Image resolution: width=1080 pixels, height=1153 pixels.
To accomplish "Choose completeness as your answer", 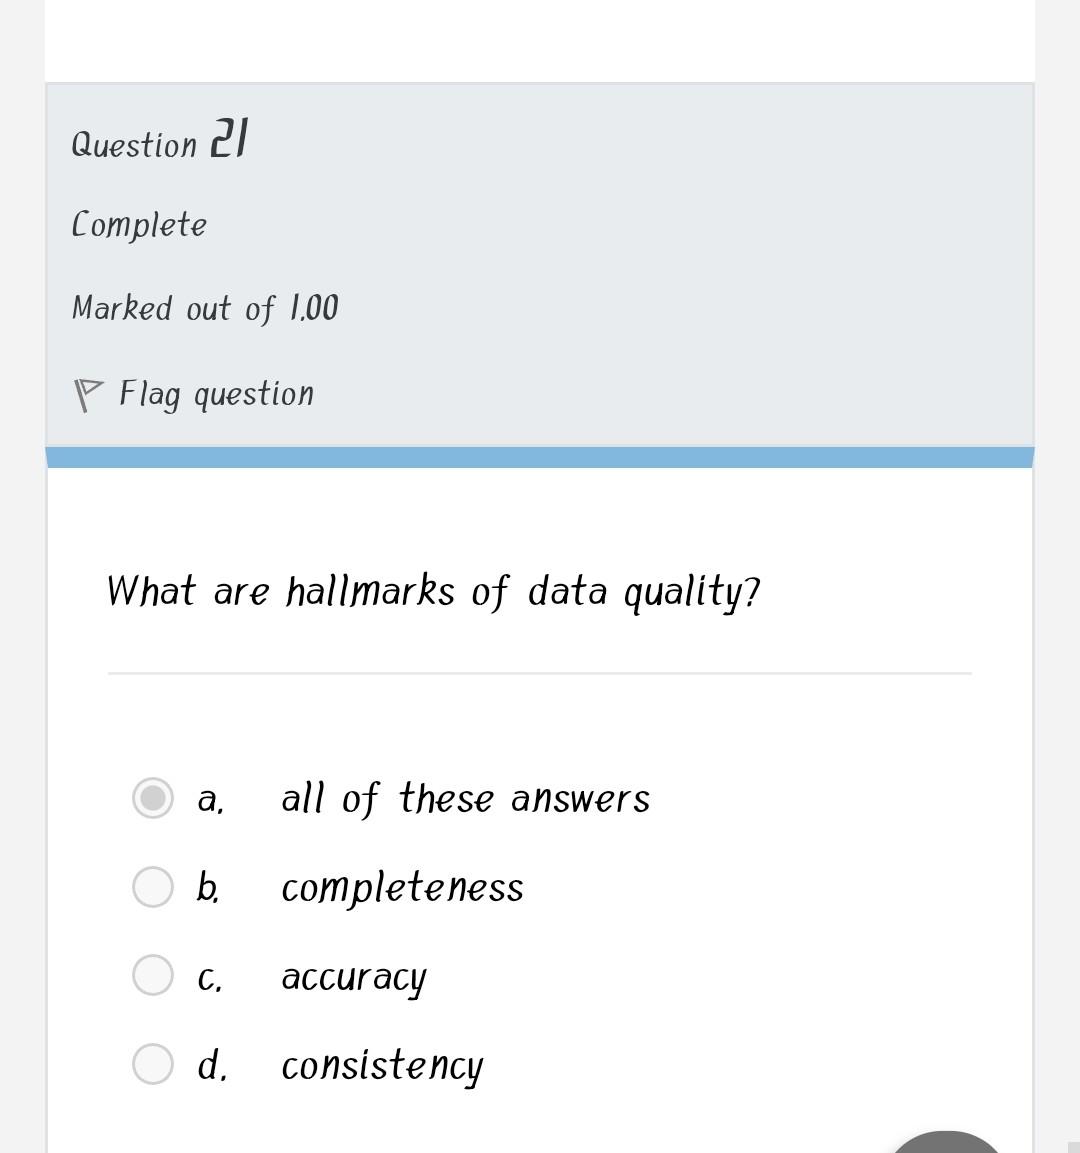I will (x=151, y=886).
